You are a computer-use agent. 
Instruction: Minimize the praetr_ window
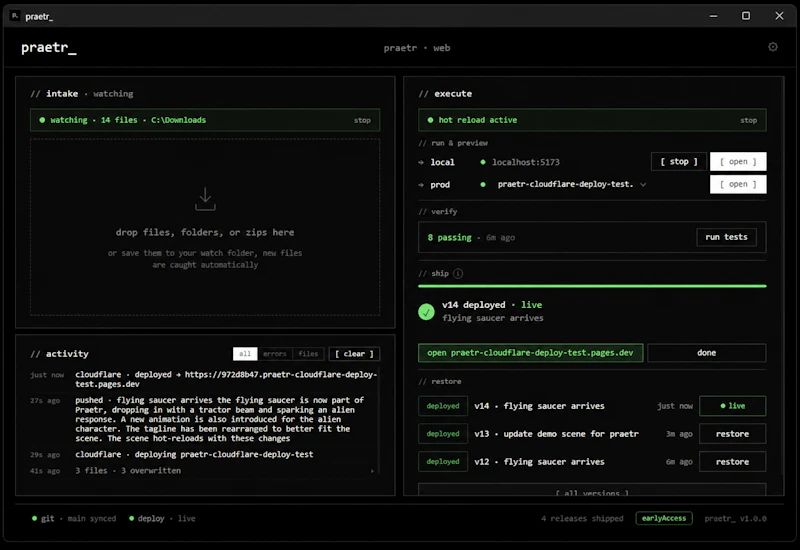click(713, 16)
